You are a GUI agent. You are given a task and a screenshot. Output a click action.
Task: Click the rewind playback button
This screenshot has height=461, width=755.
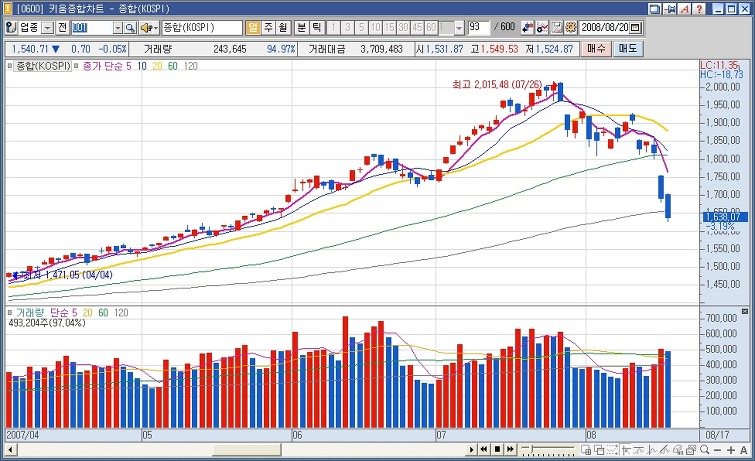(484, 450)
